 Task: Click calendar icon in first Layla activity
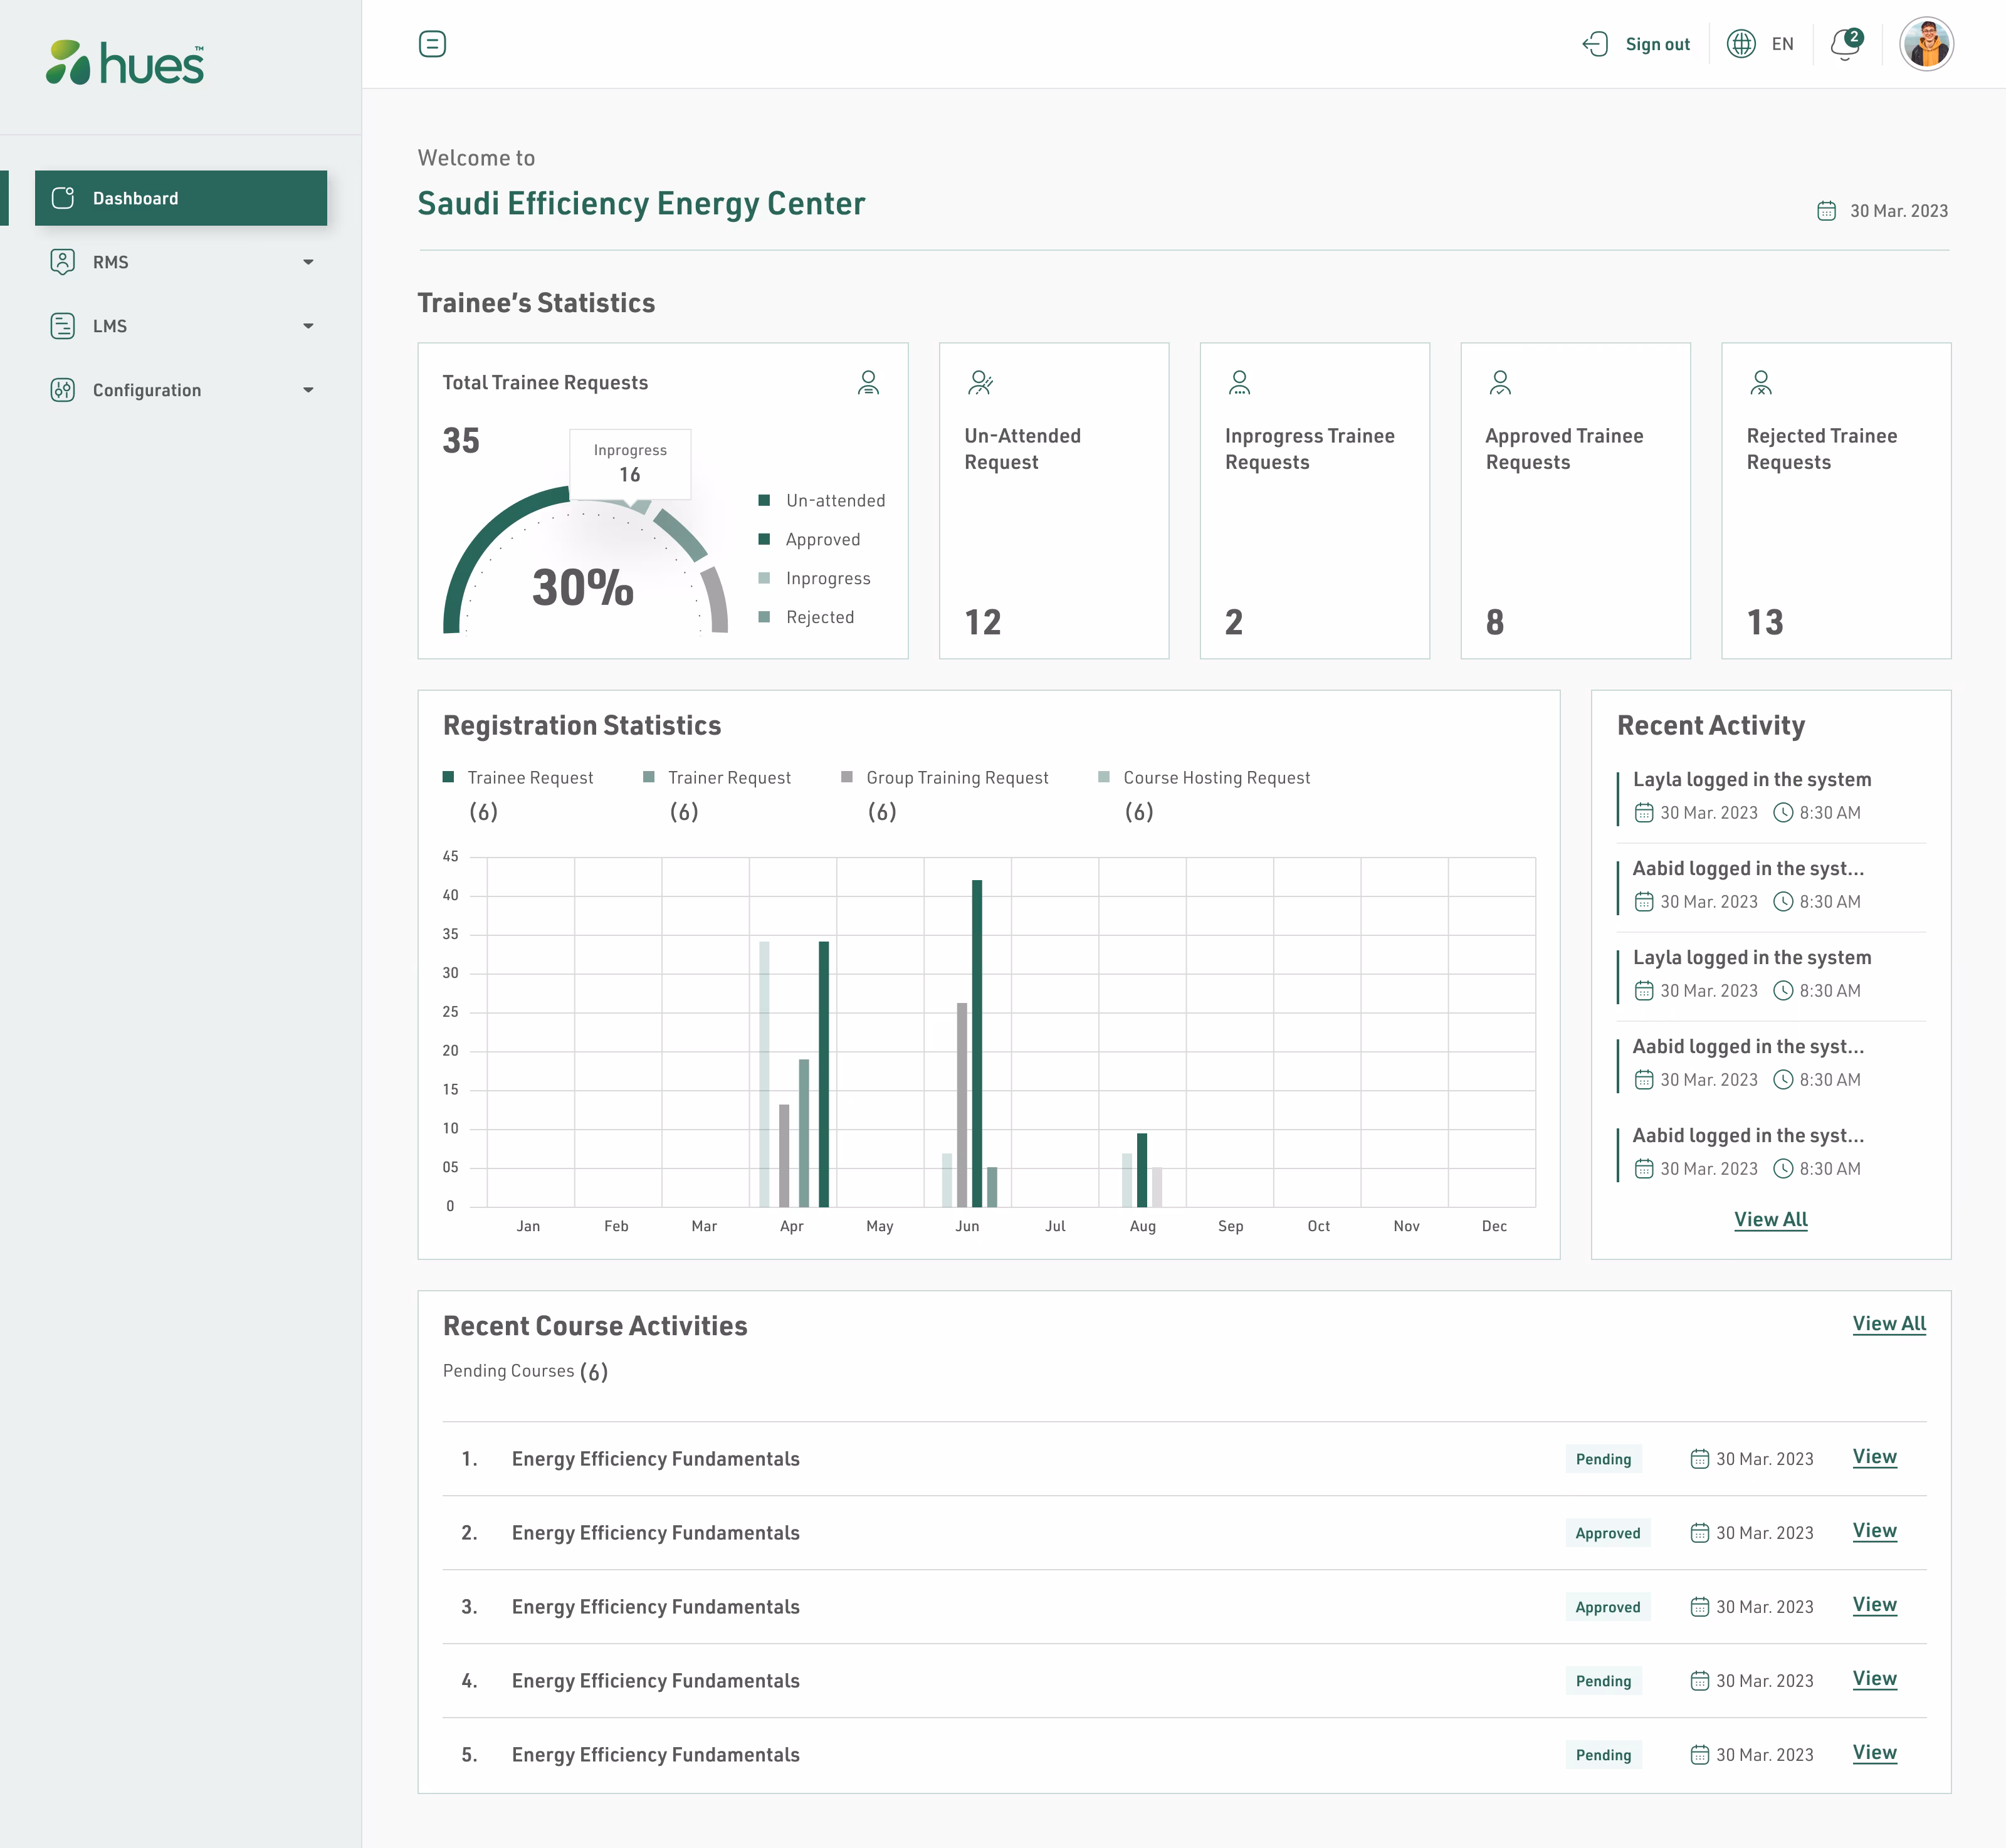(1644, 813)
